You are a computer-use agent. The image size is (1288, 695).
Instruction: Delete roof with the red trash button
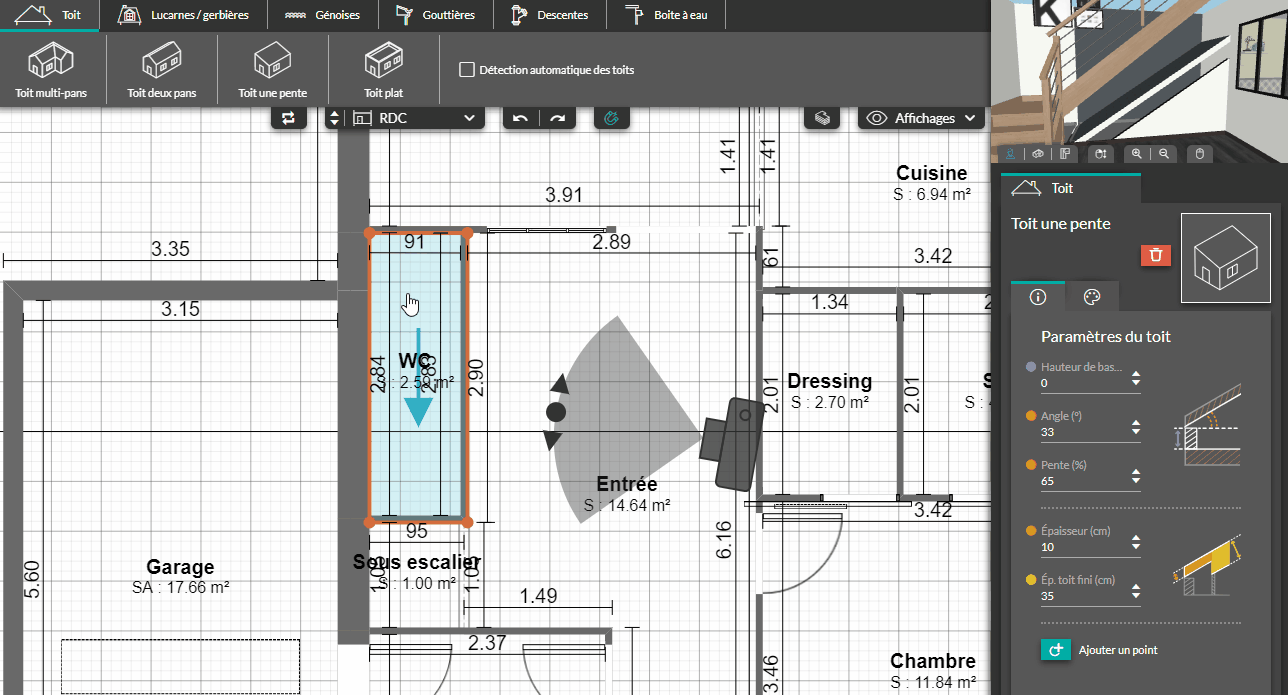click(x=1155, y=255)
